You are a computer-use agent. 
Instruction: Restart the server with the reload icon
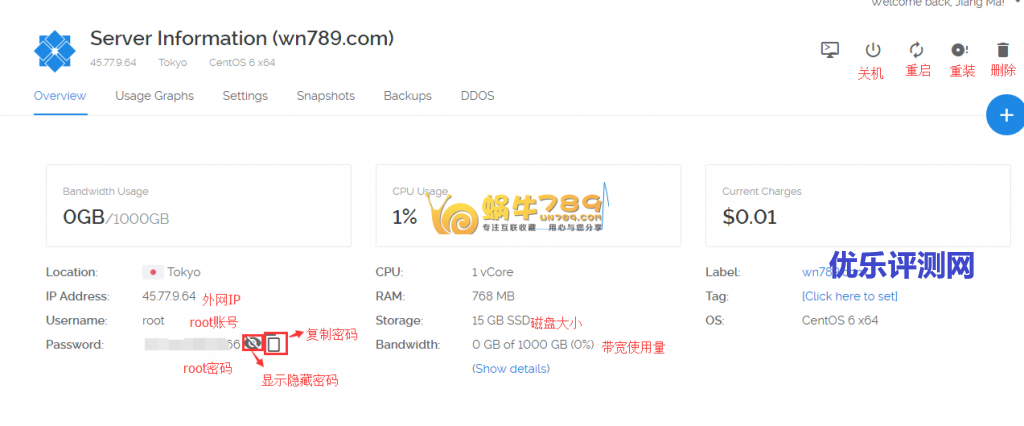[x=916, y=50]
